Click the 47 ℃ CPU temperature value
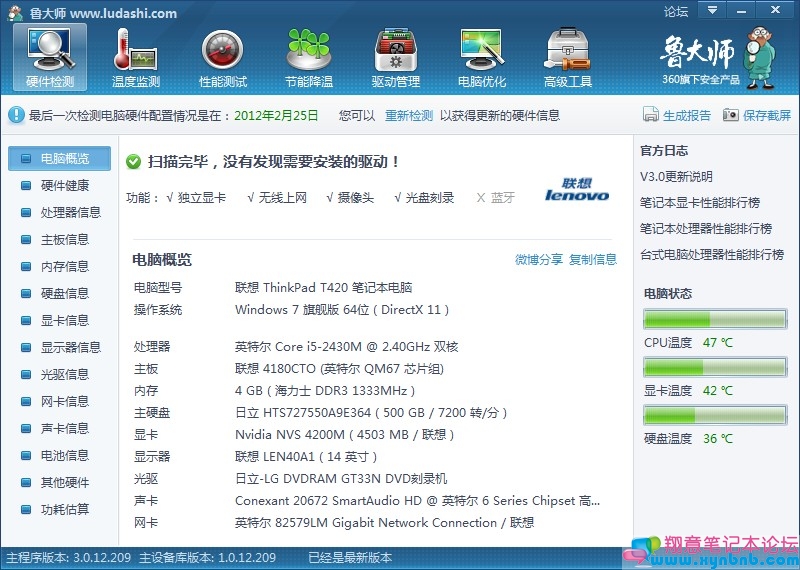The image size is (800, 570). click(717, 342)
